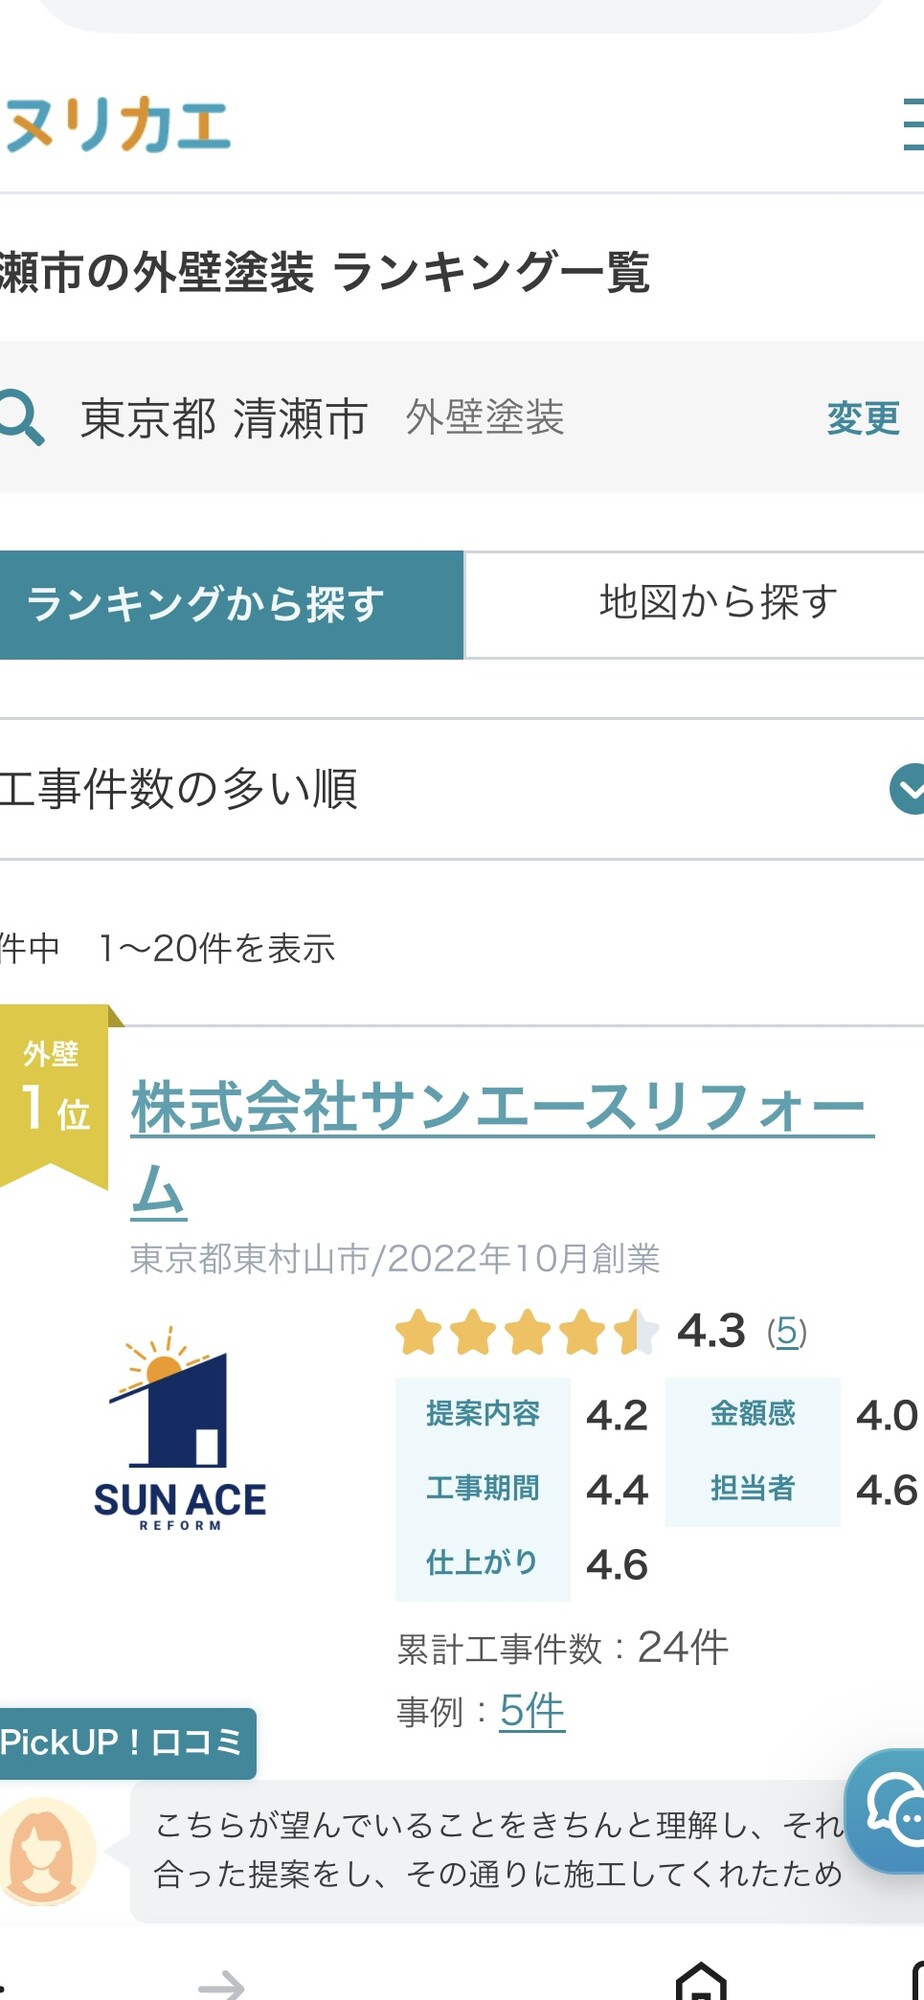This screenshot has height=2000, width=924.
Task: Open the hamburger menu icon
Action: coord(912,124)
